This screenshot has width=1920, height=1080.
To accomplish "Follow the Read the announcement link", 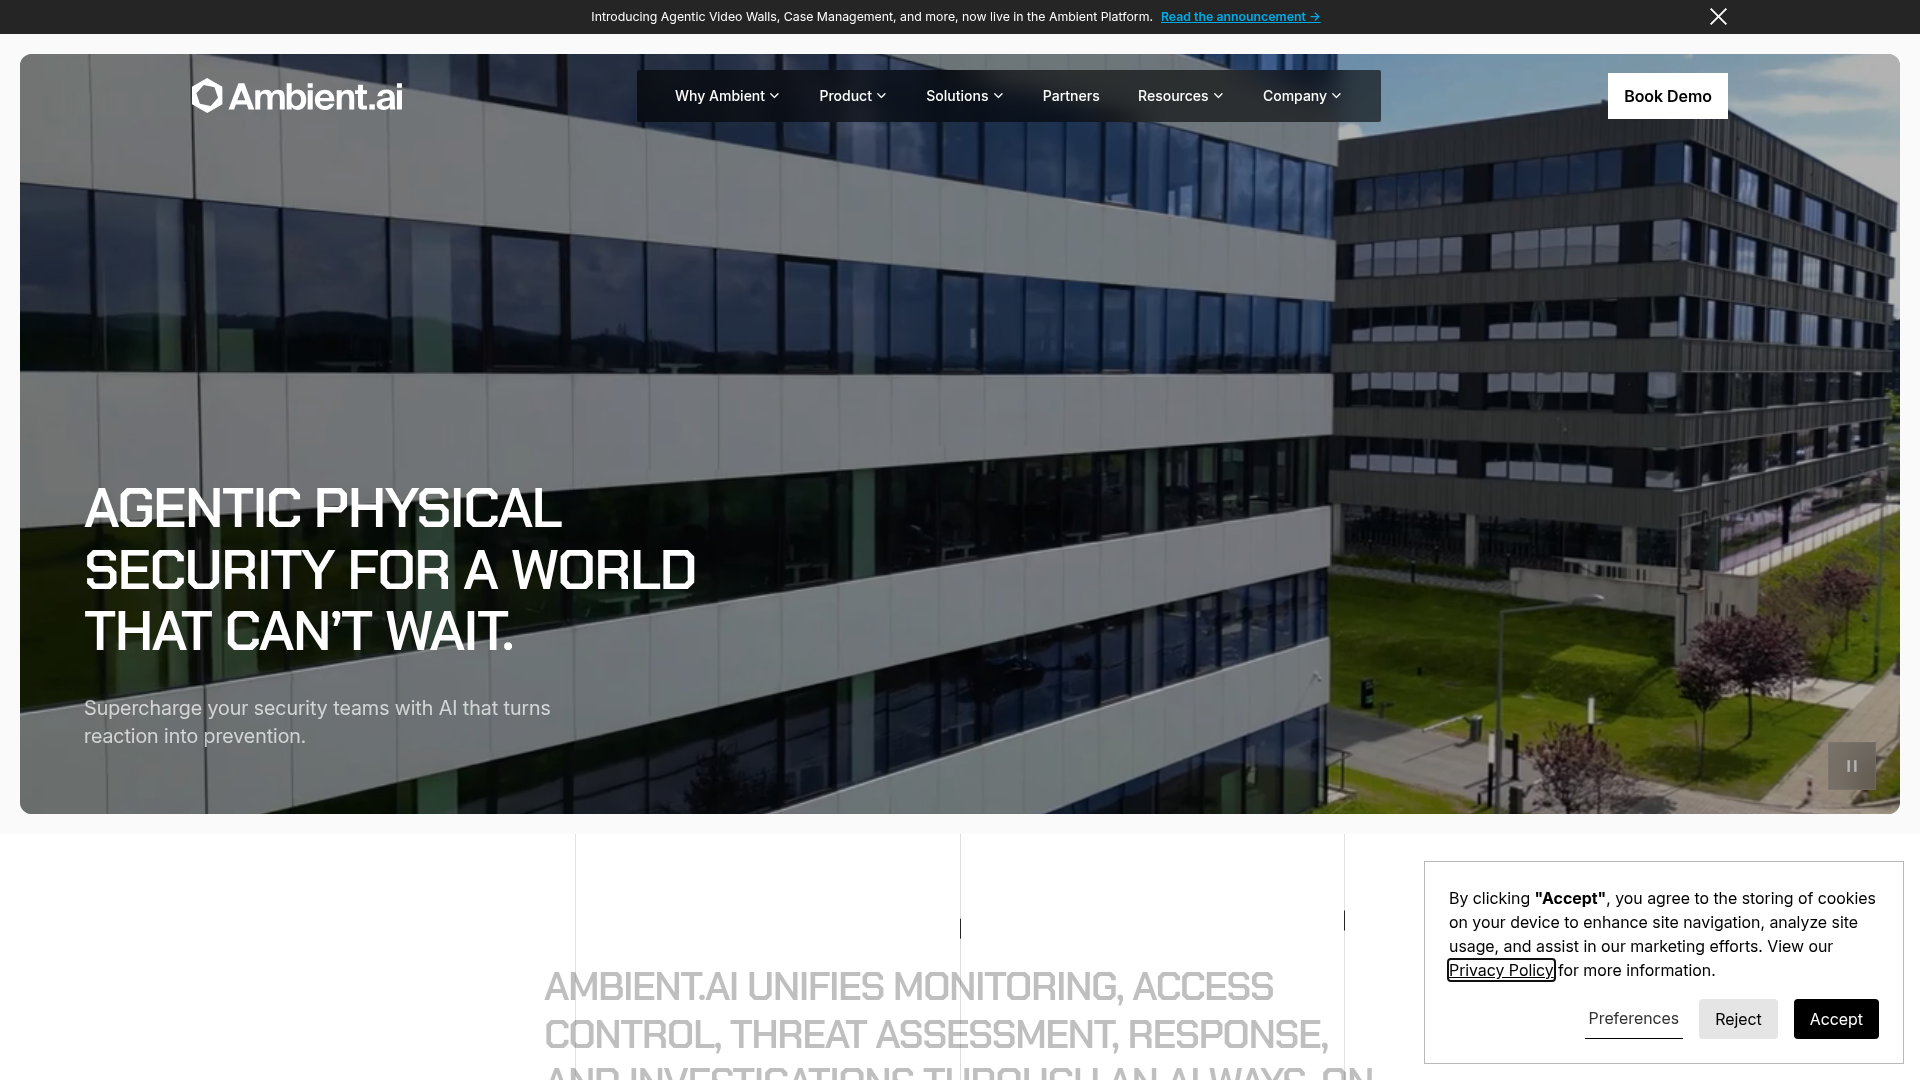I will tap(1240, 17).
